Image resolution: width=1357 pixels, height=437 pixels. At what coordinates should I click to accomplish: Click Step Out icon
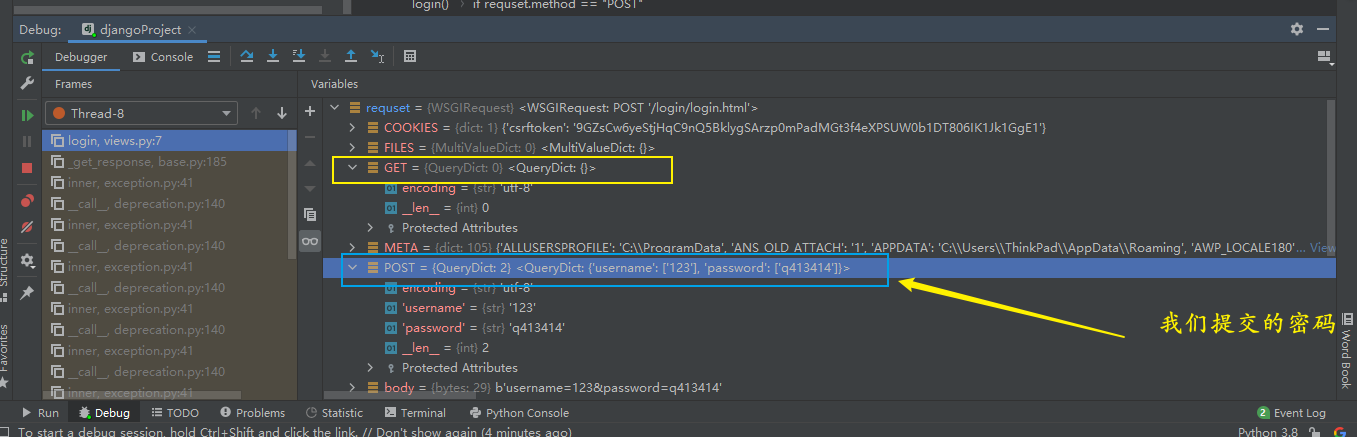350,57
